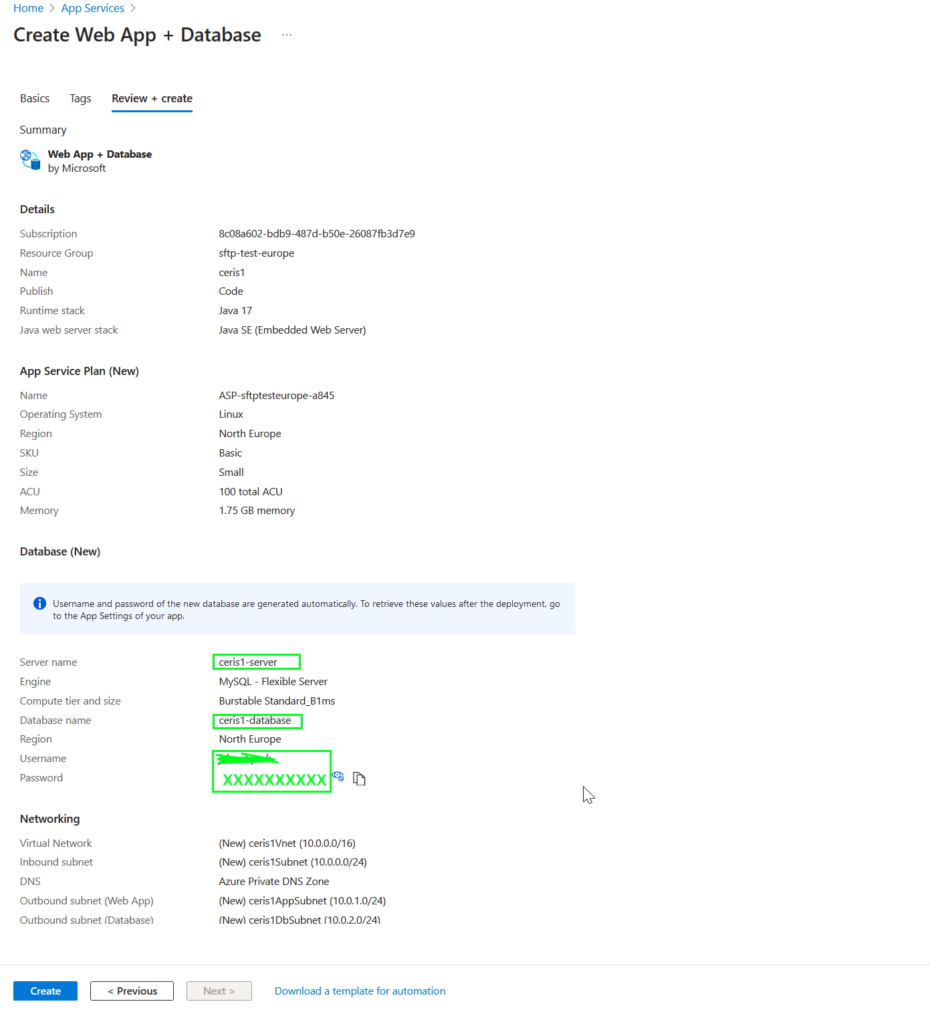Open the App Services breadcrumb link
Image resolution: width=930 pixels, height=1024 pixels.
click(x=93, y=8)
